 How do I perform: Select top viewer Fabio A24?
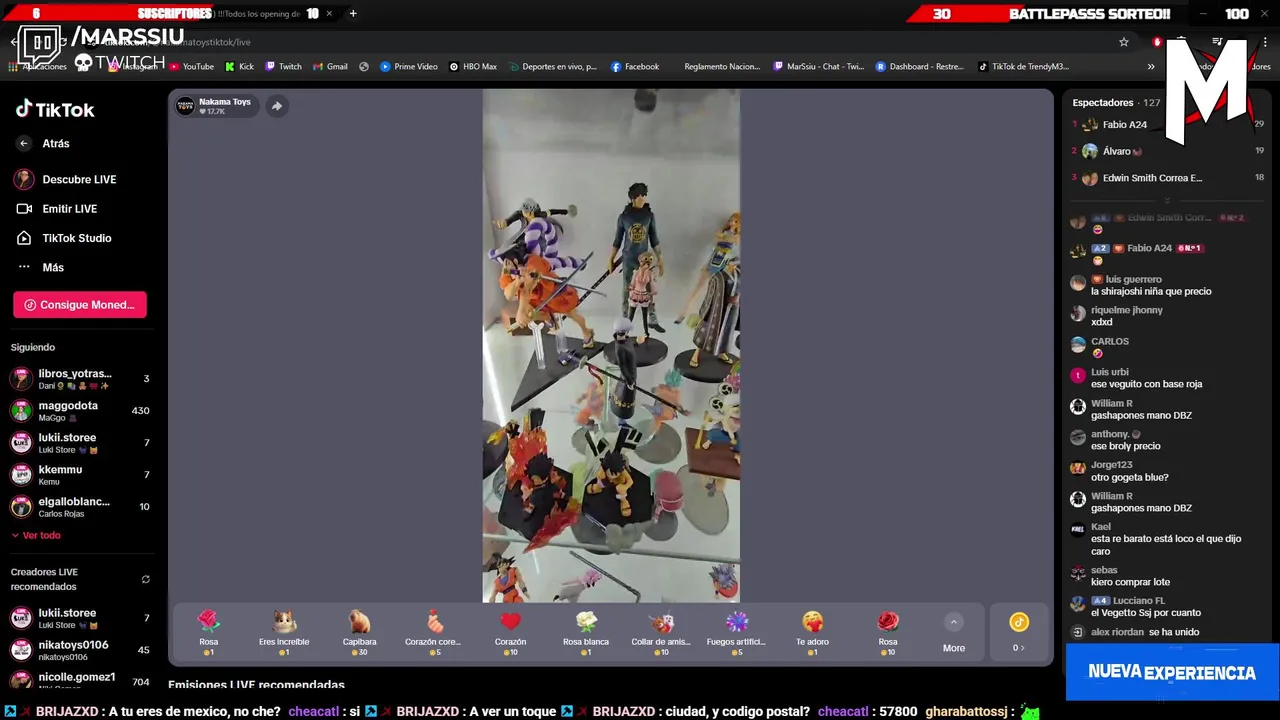[1125, 125]
